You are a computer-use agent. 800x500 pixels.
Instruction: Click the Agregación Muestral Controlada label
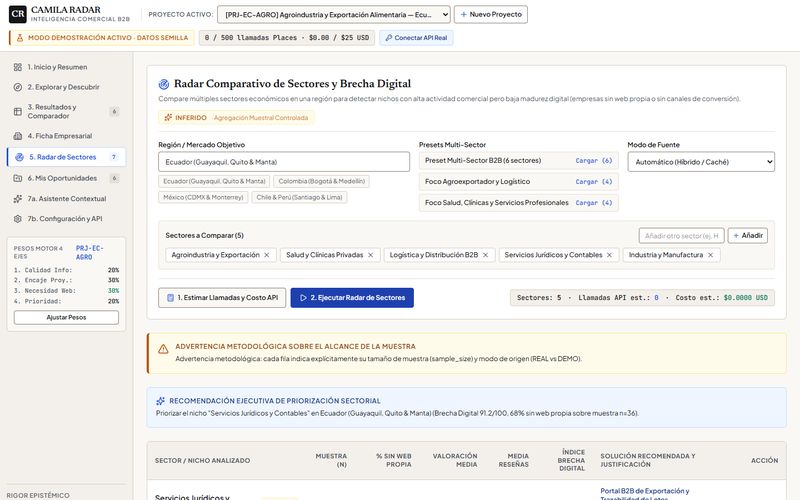point(261,118)
